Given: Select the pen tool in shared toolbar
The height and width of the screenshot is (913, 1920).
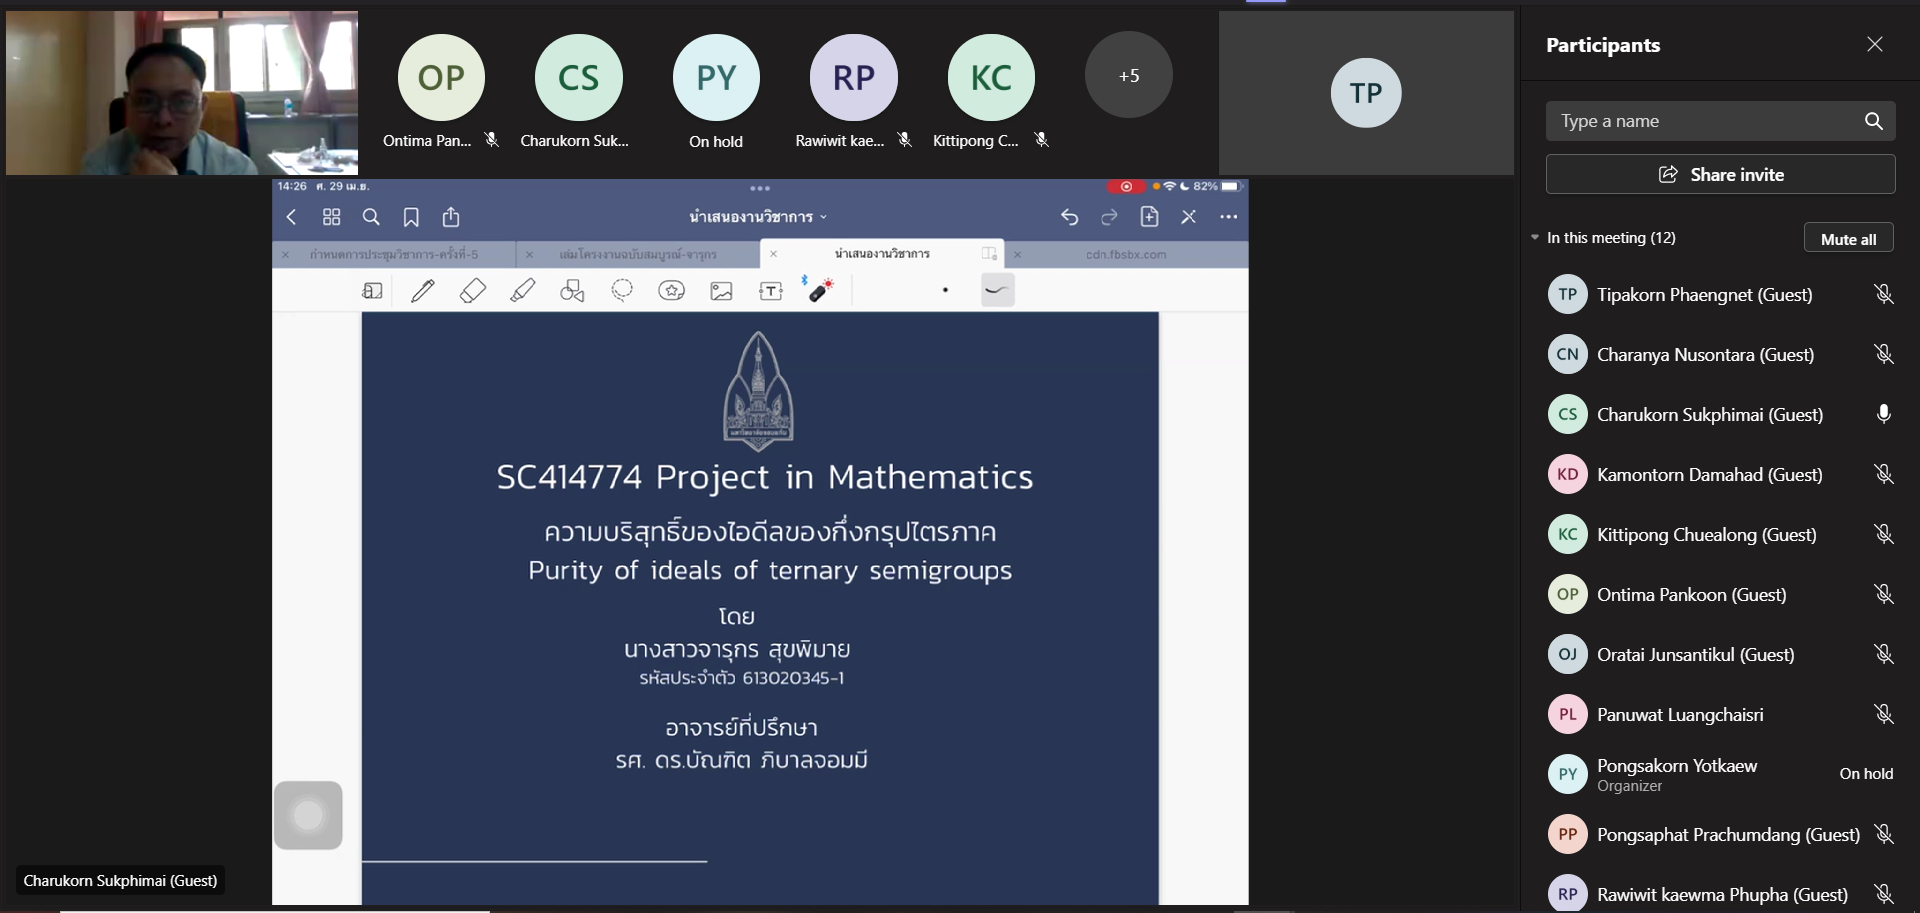Looking at the screenshot, I should pos(423,291).
